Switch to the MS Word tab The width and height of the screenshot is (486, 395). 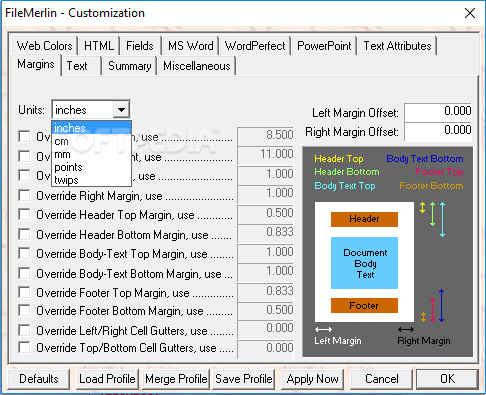190,46
